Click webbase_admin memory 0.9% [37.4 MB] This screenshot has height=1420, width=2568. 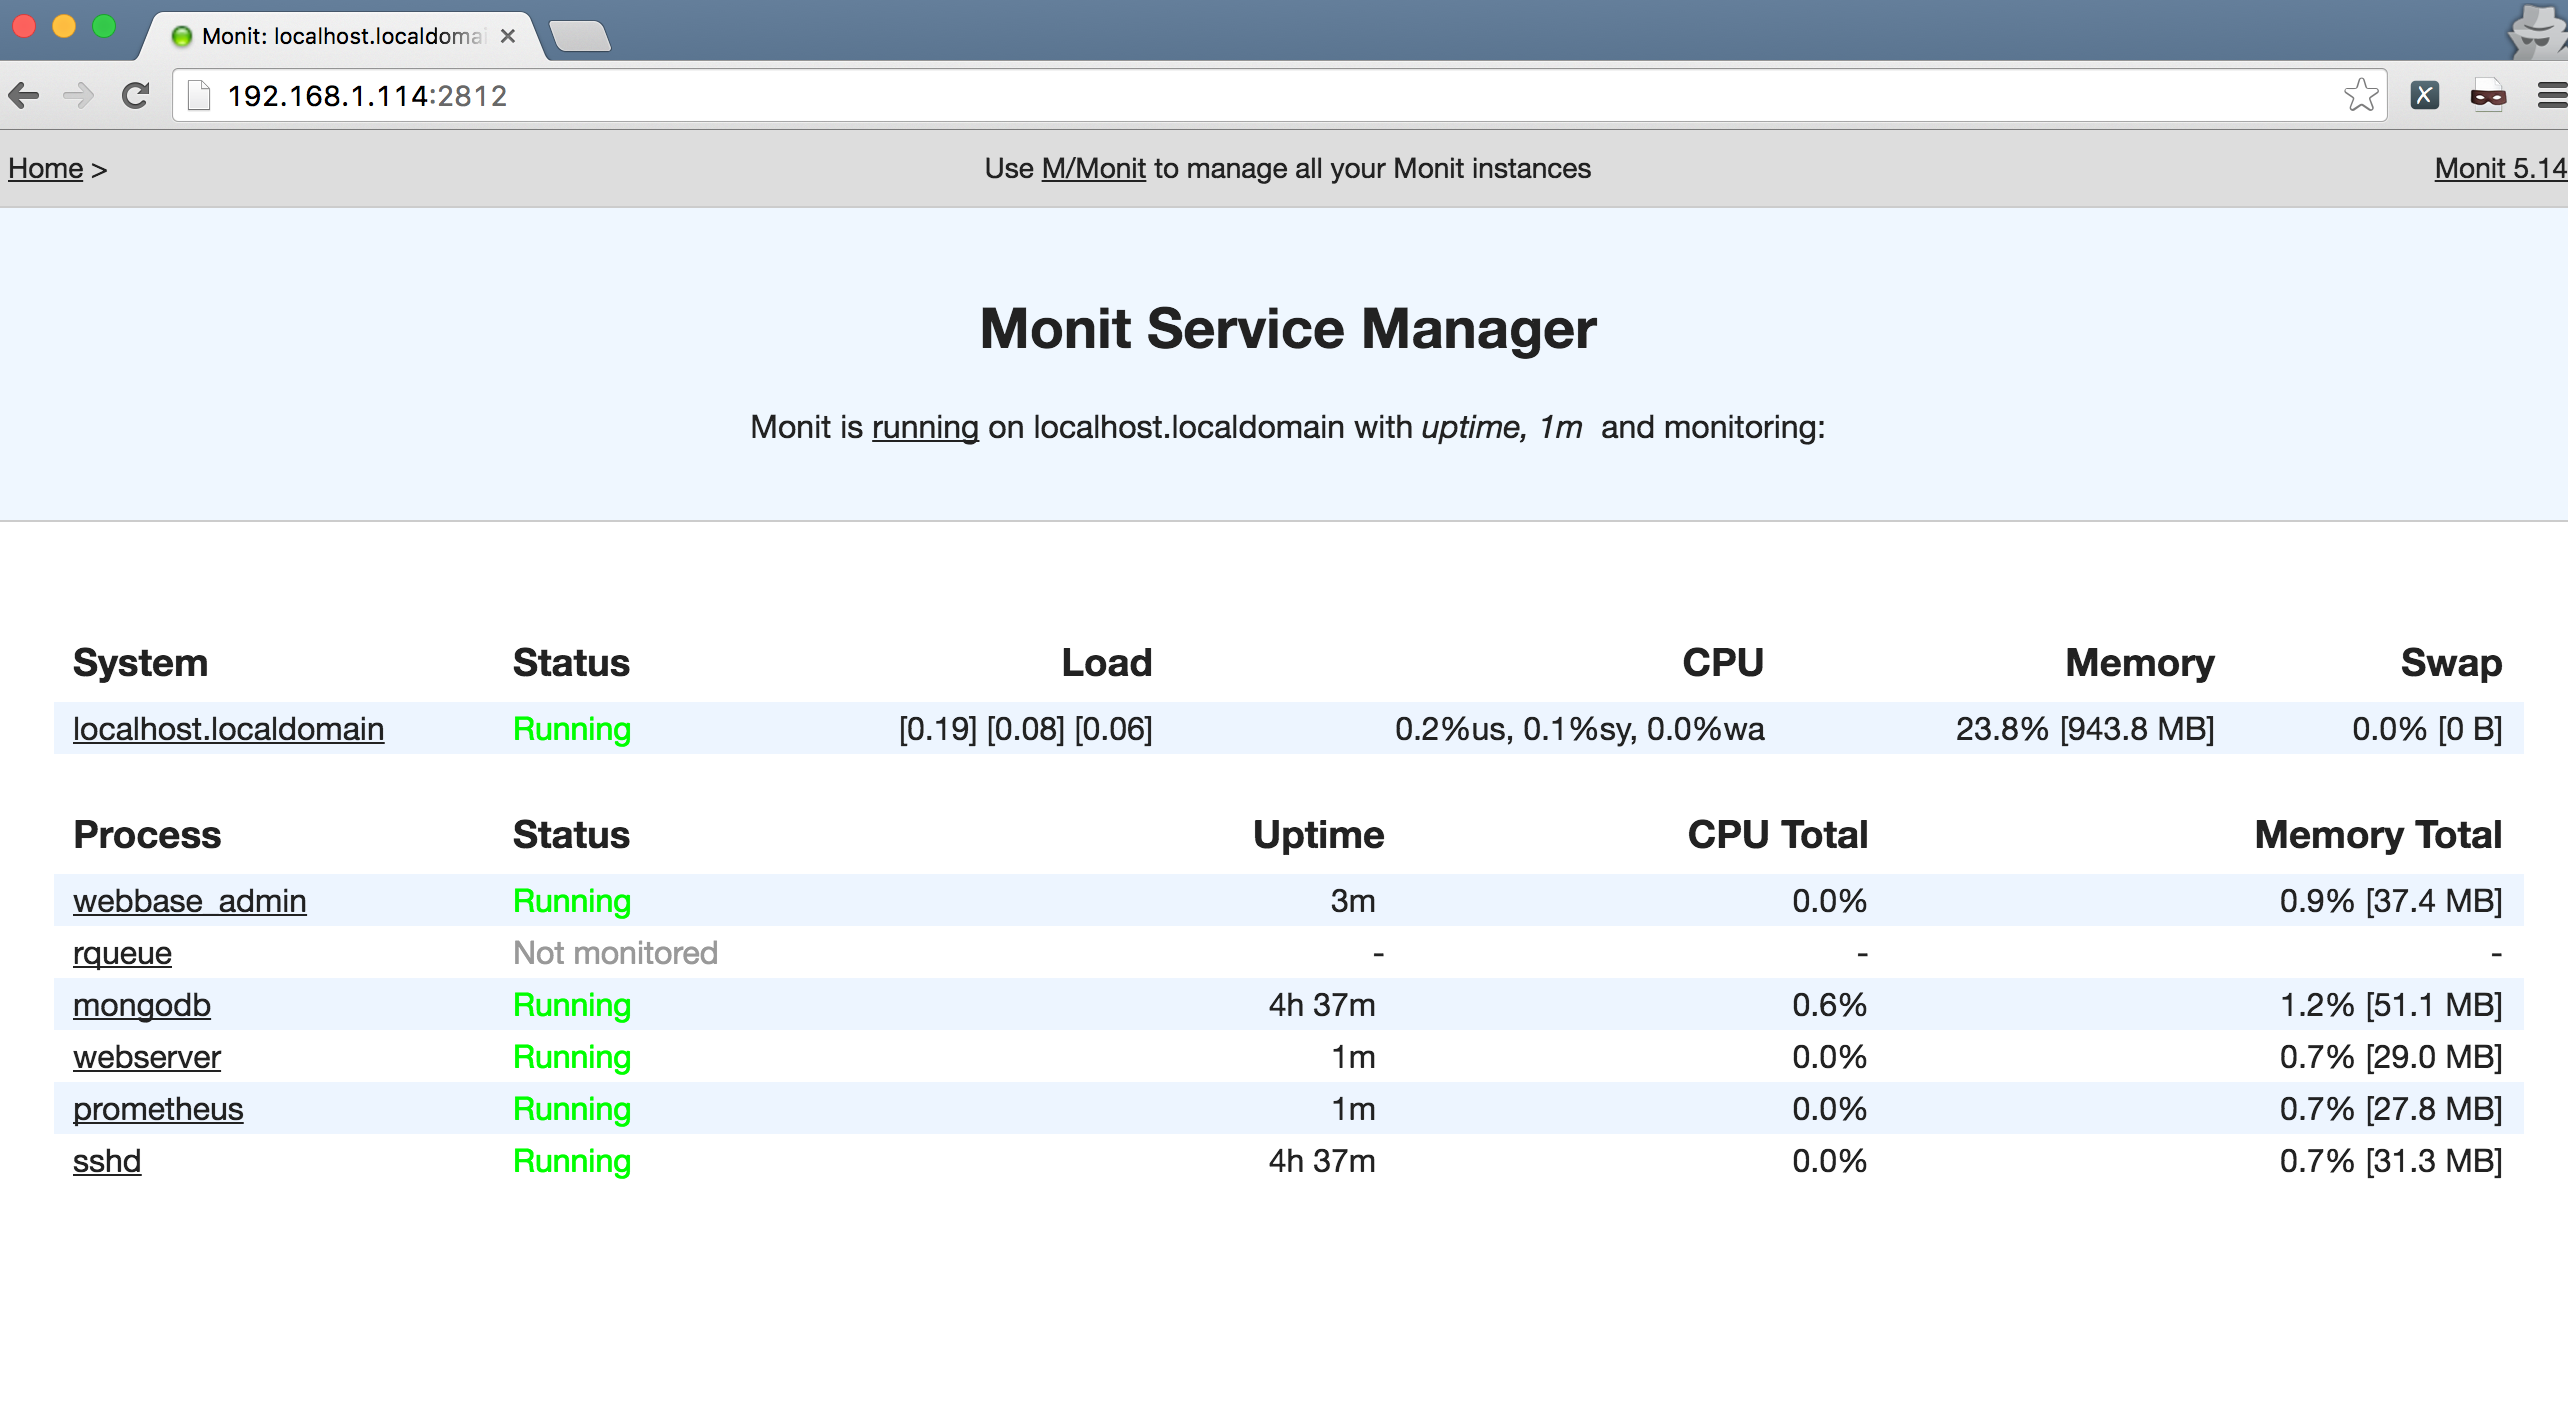2391,901
